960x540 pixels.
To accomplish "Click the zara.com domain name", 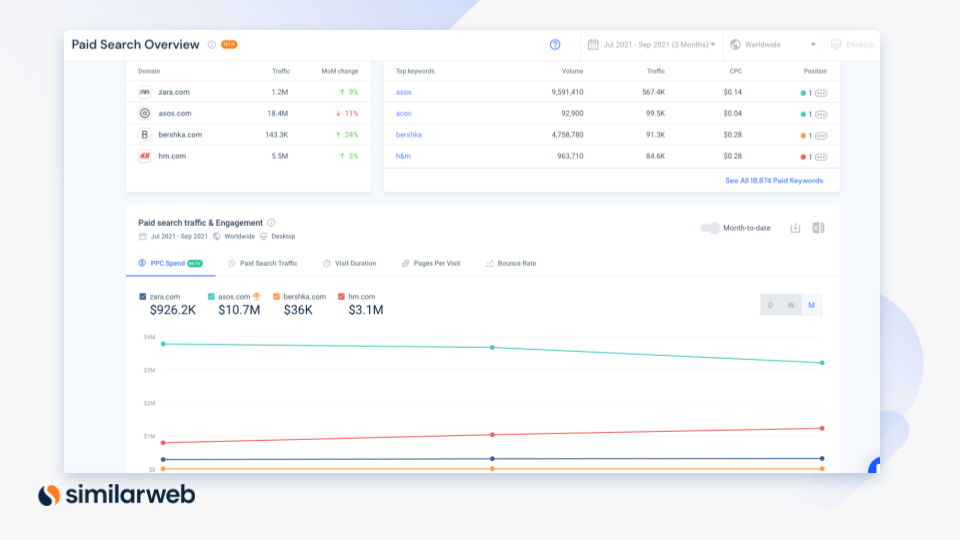I will pos(174,92).
